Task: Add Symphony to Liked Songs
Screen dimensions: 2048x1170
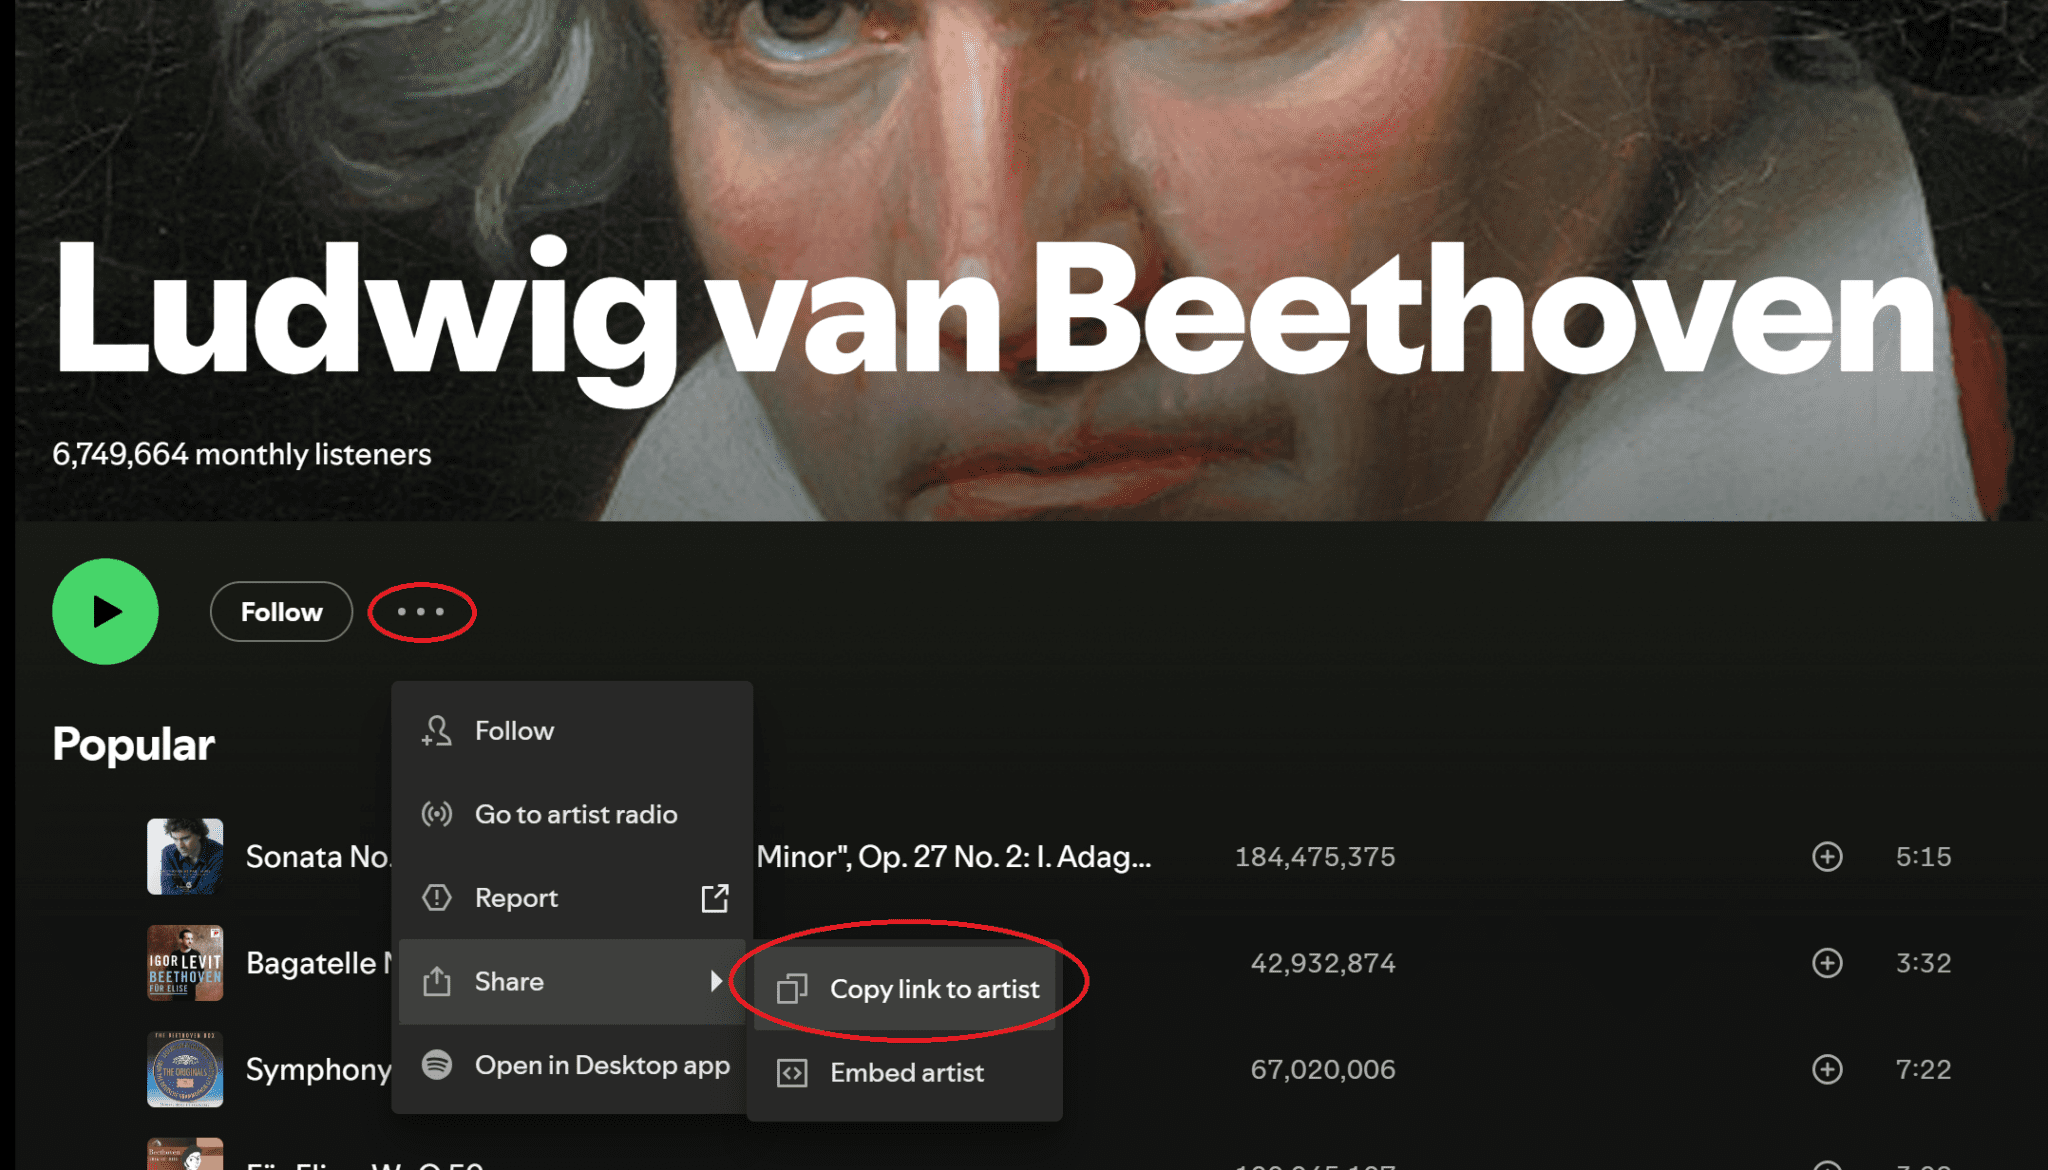Action: (1827, 1069)
